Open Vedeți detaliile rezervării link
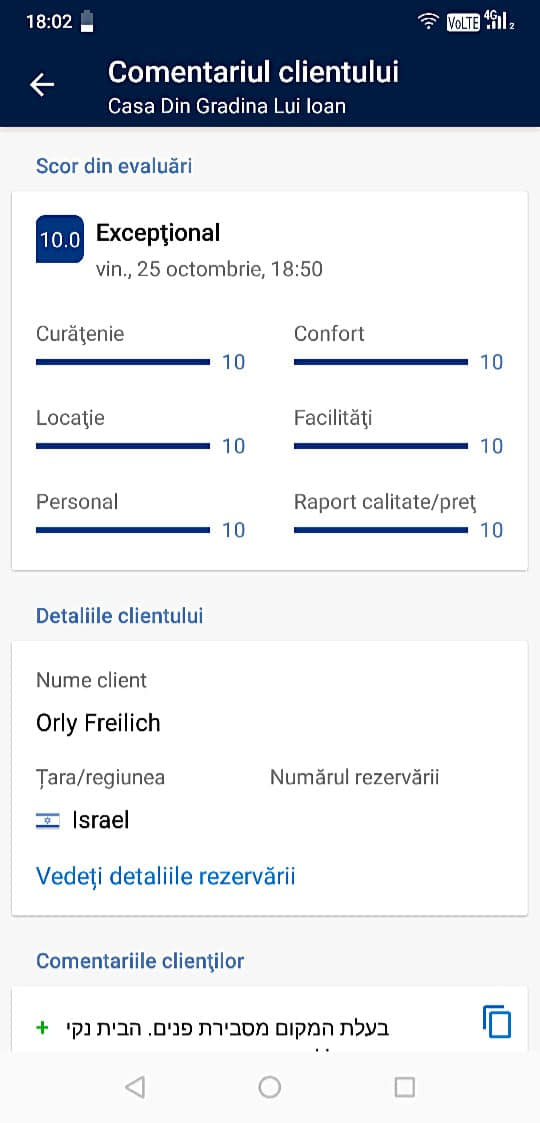 pyautogui.click(x=165, y=876)
